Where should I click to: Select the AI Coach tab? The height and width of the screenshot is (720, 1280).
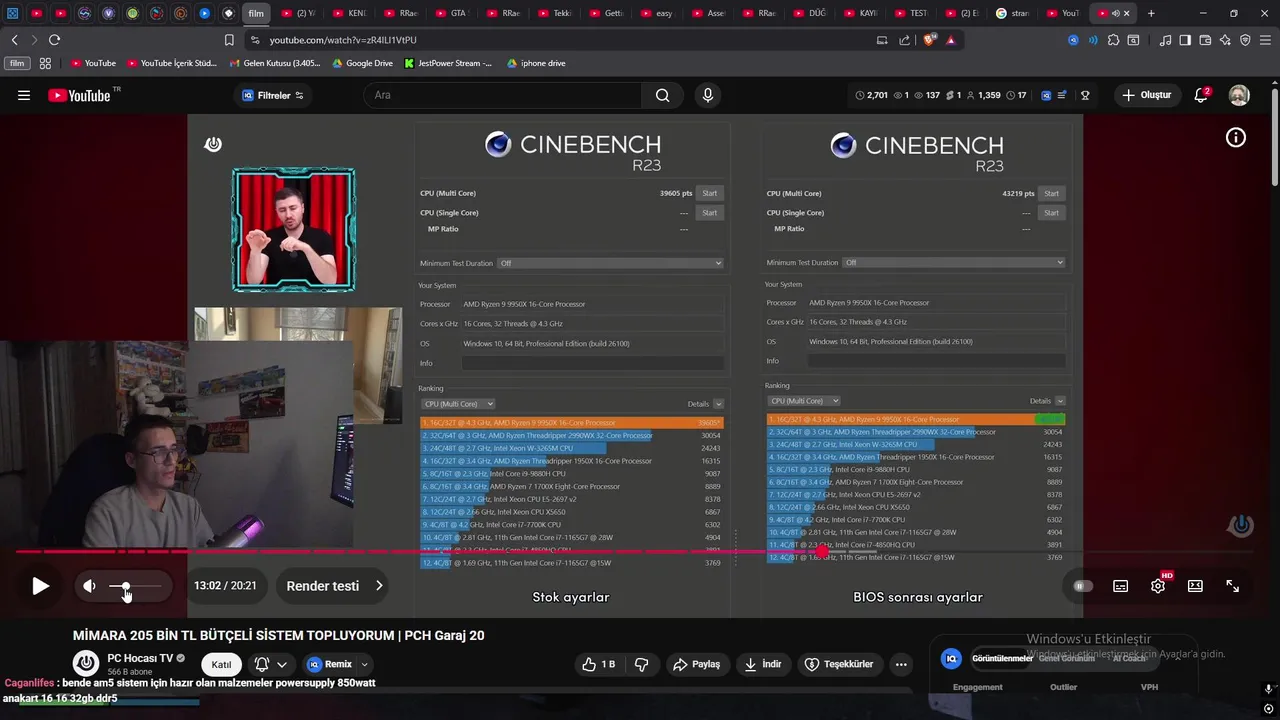(x=1130, y=658)
